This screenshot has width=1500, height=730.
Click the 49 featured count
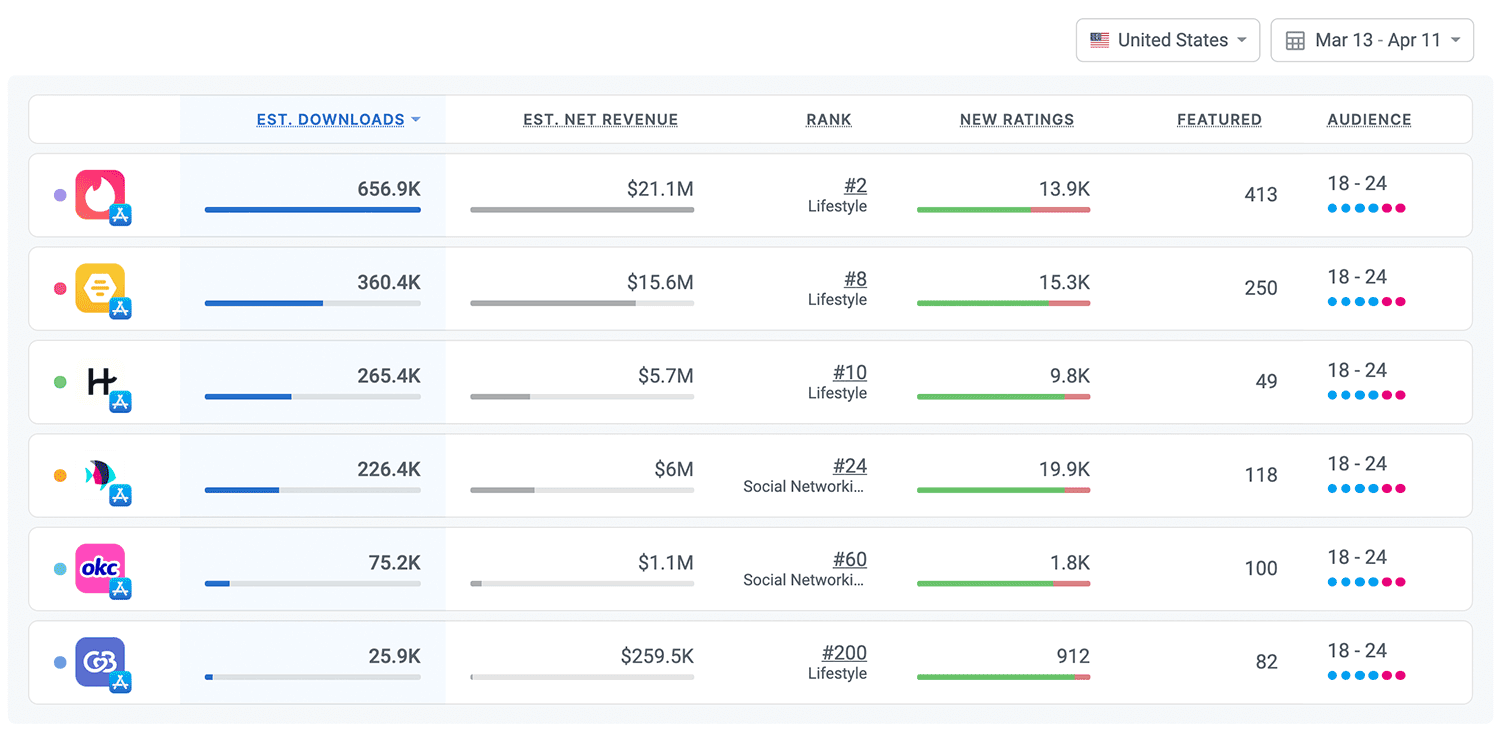click(1266, 381)
